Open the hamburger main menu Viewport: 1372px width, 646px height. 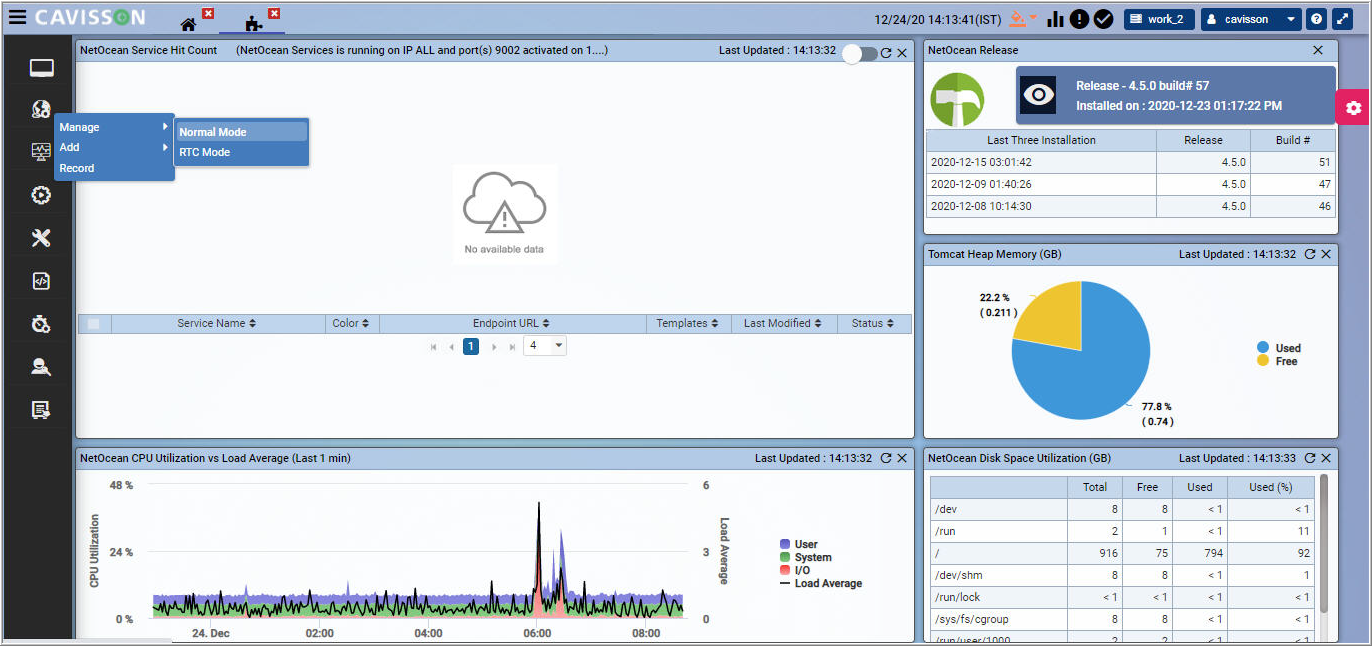17,18
